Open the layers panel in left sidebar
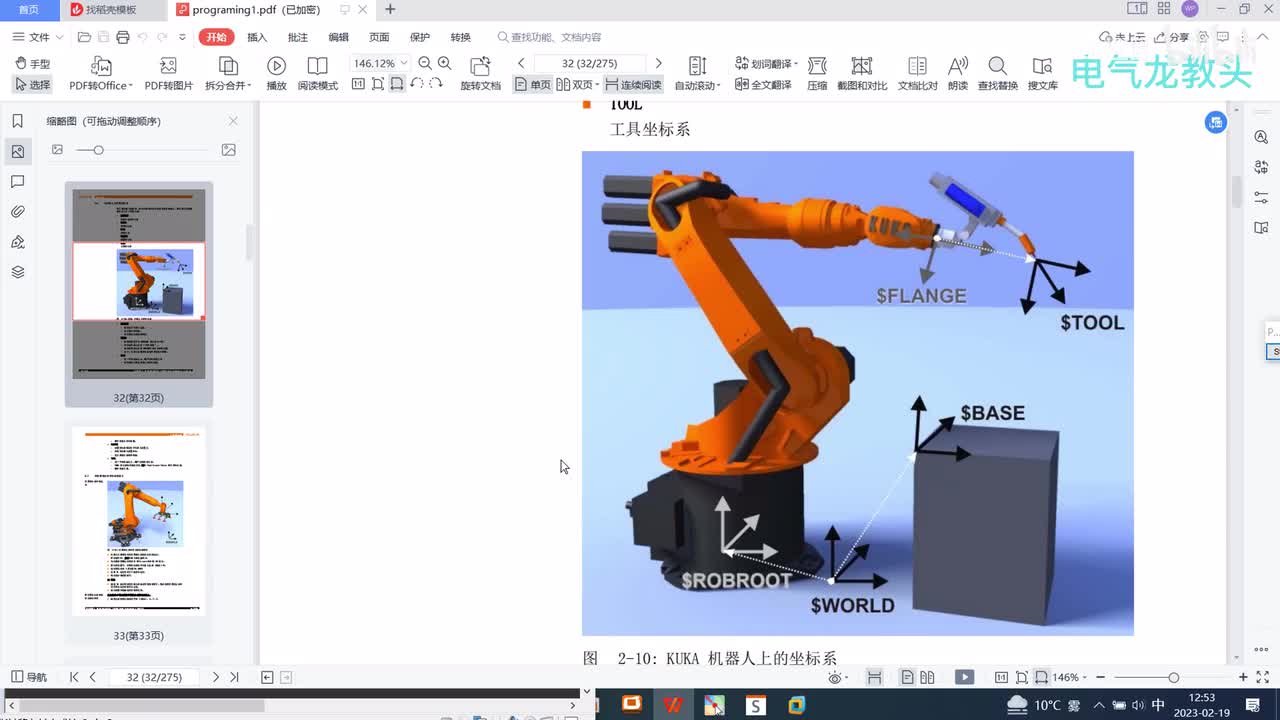 pos(17,272)
